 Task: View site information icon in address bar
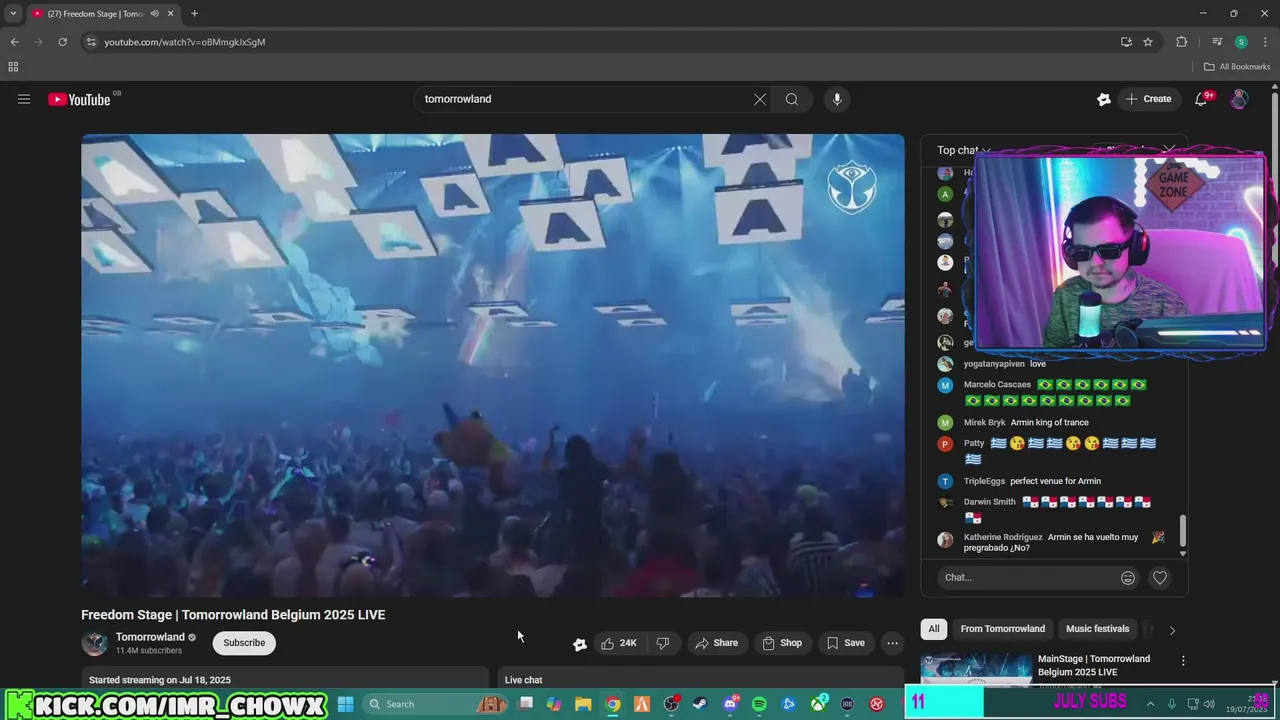pyautogui.click(x=91, y=42)
